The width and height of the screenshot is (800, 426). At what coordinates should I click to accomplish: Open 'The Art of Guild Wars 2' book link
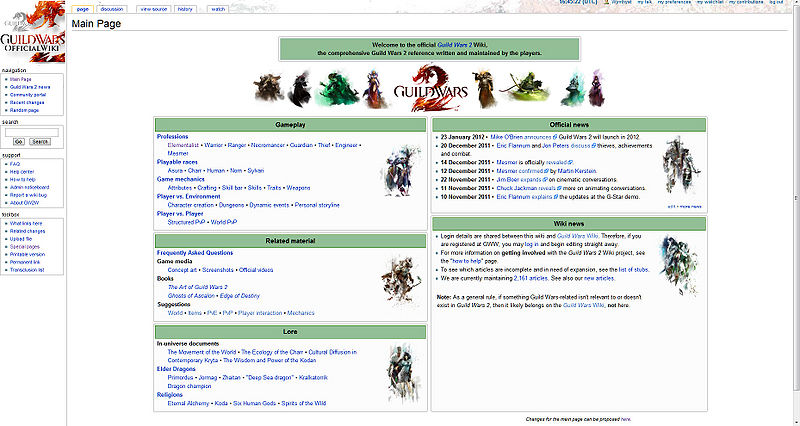[197, 287]
